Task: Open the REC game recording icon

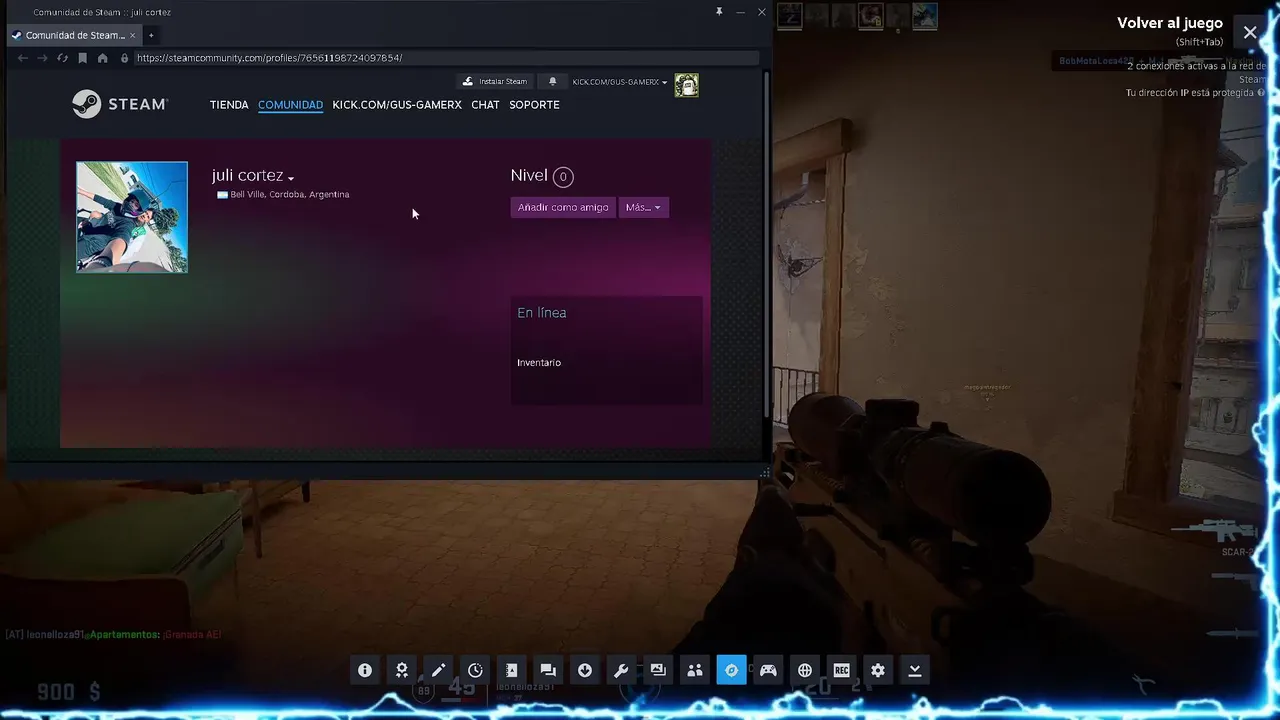Action: (841, 670)
